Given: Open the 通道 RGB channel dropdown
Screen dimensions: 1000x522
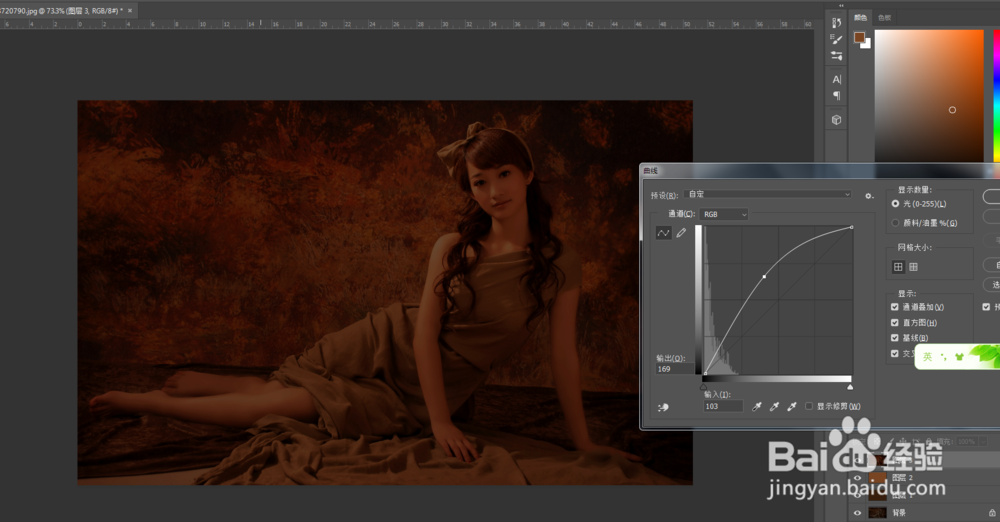Looking at the screenshot, I should (x=724, y=214).
